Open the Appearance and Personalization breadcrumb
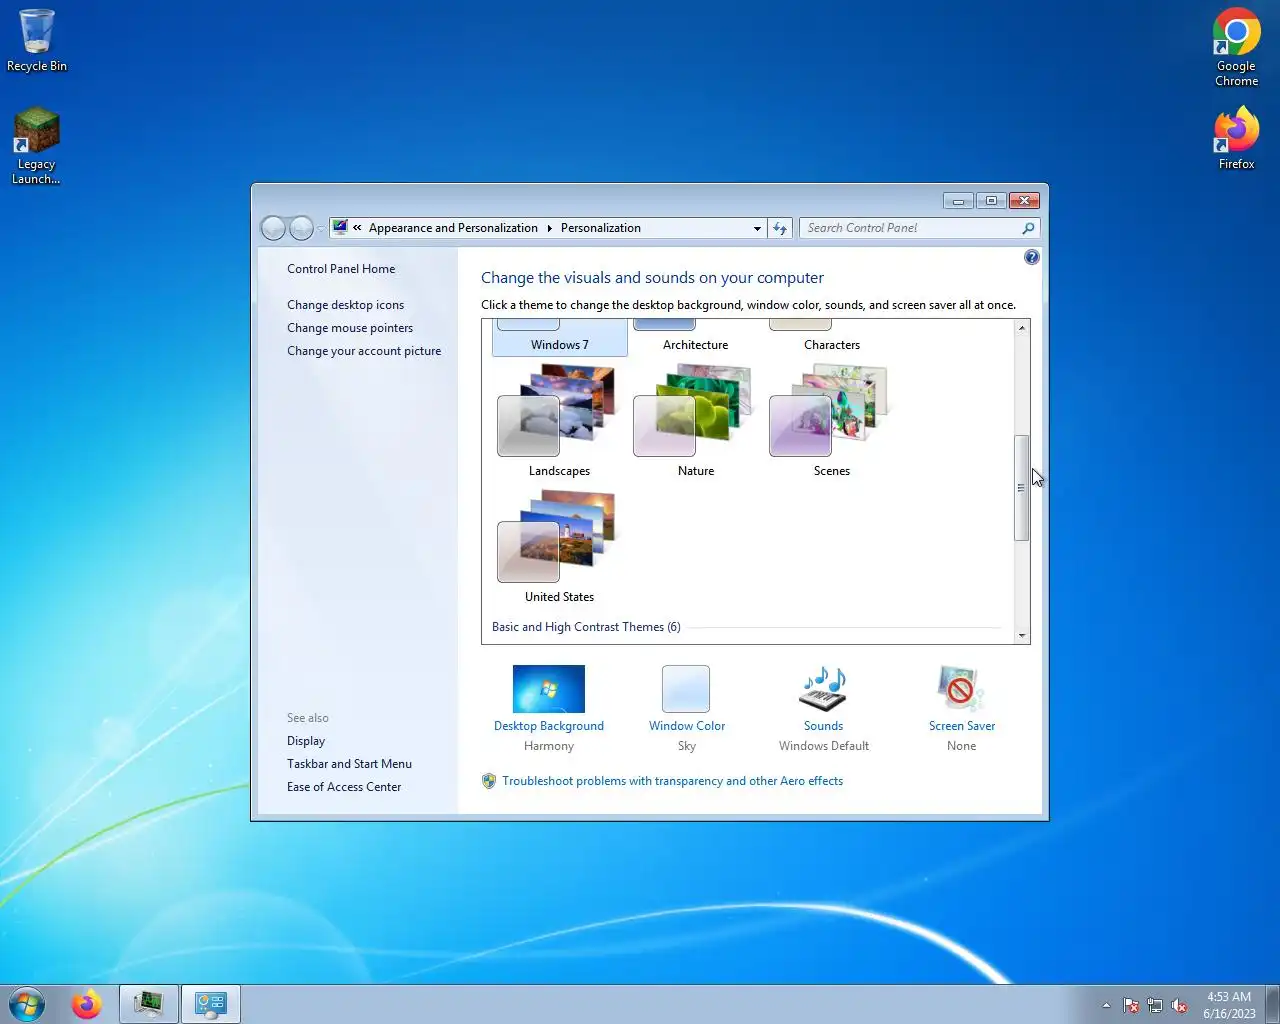Image resolution: width=1280 pixels, height=1024 pixels. [453, 228]
